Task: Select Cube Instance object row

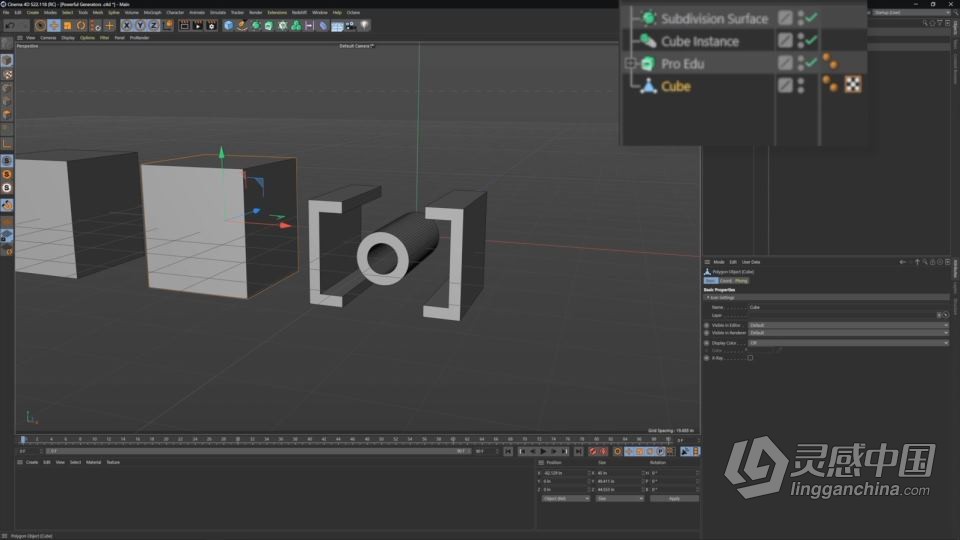Action: [x=700, y=41]
